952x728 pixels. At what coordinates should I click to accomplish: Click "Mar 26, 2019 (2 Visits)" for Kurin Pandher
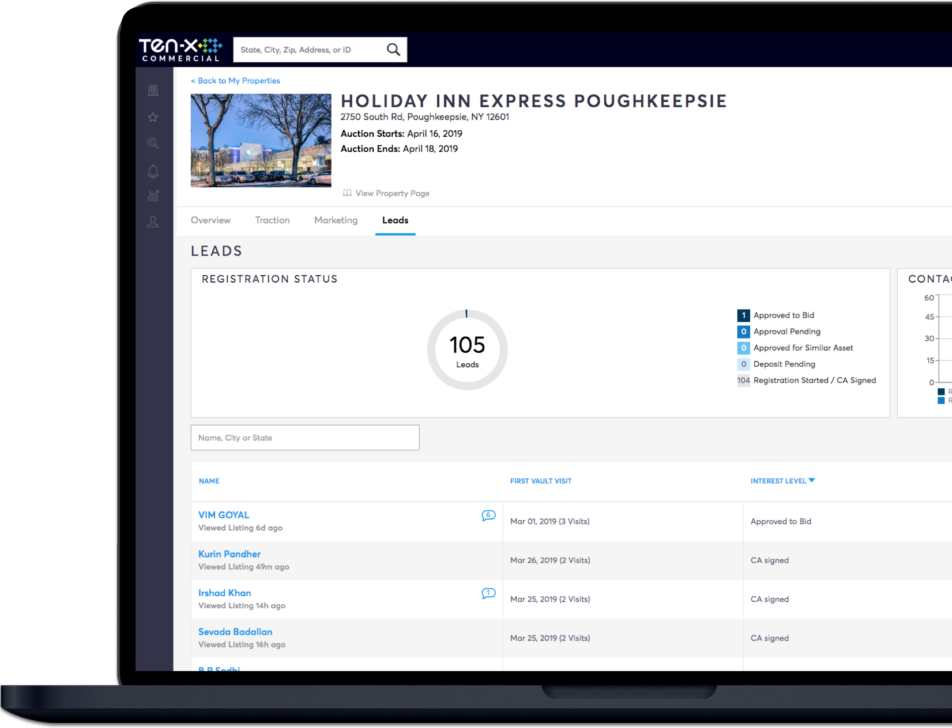[550, 560]
